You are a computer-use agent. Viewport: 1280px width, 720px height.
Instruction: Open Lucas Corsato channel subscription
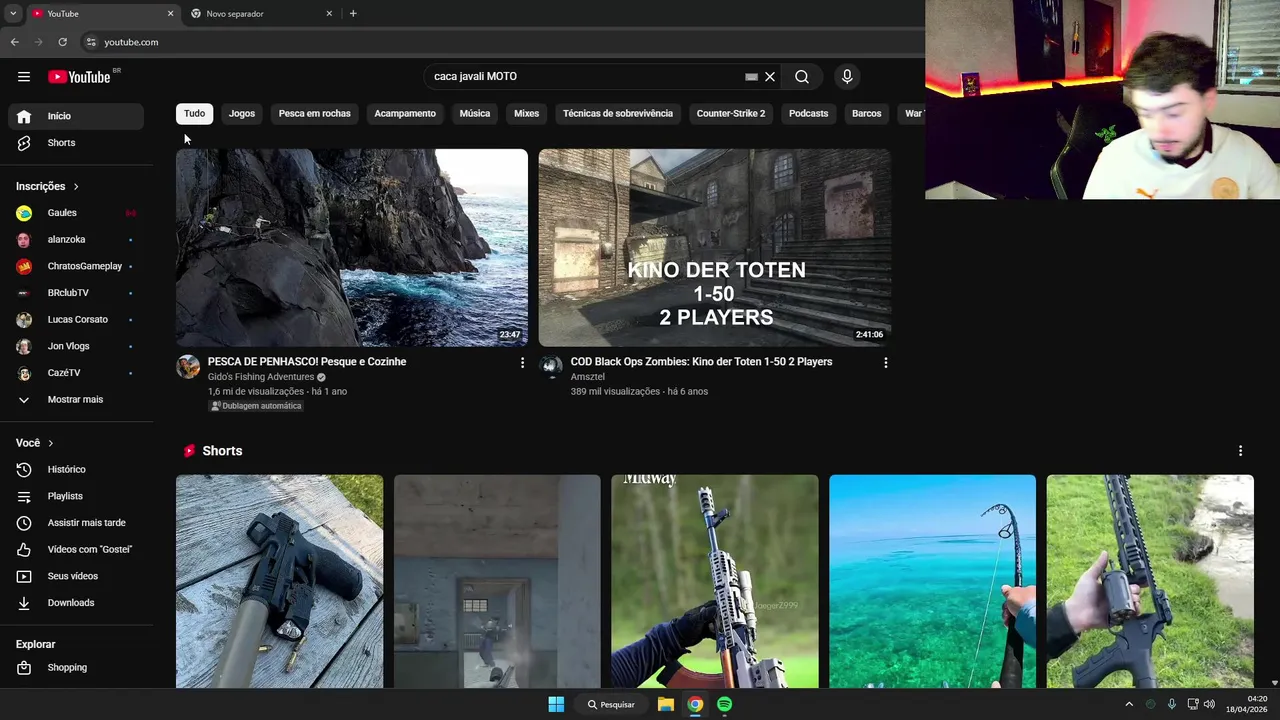tap(76, 320)
